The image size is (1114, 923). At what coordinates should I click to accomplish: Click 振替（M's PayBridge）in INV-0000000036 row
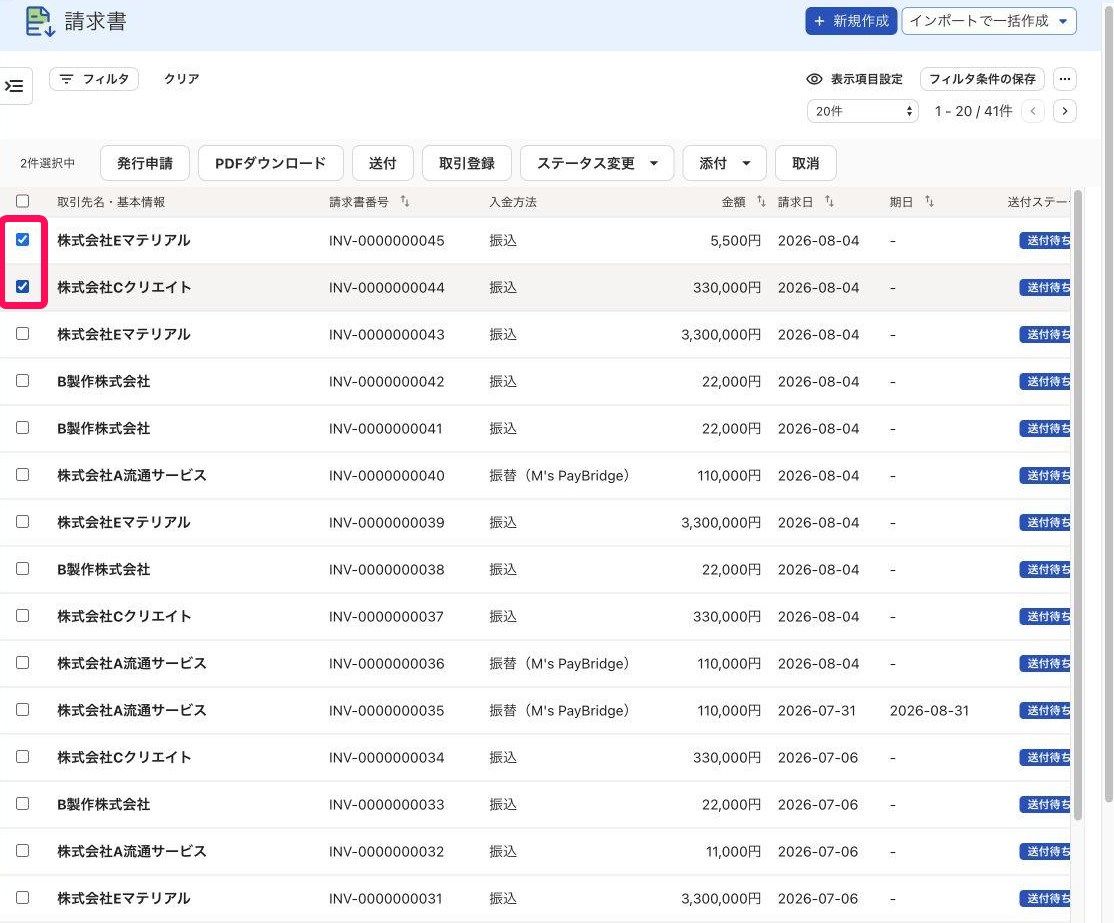[560, 664]
